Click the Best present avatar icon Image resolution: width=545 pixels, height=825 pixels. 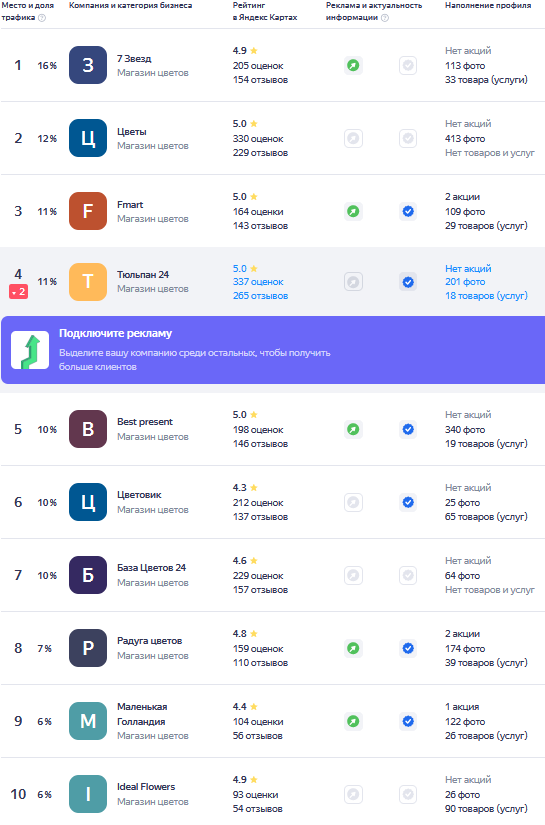88,429
